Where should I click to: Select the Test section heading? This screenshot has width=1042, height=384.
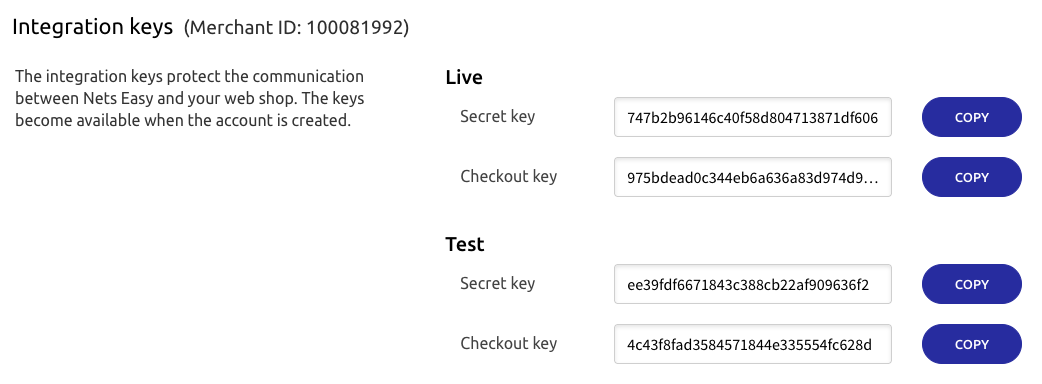[465, 244]
